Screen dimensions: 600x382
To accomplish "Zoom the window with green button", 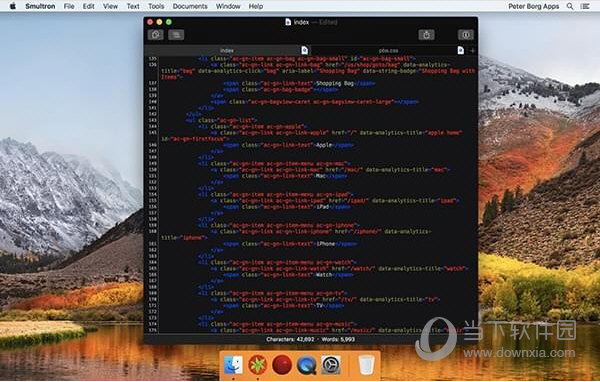I will (x=168, y=22).
